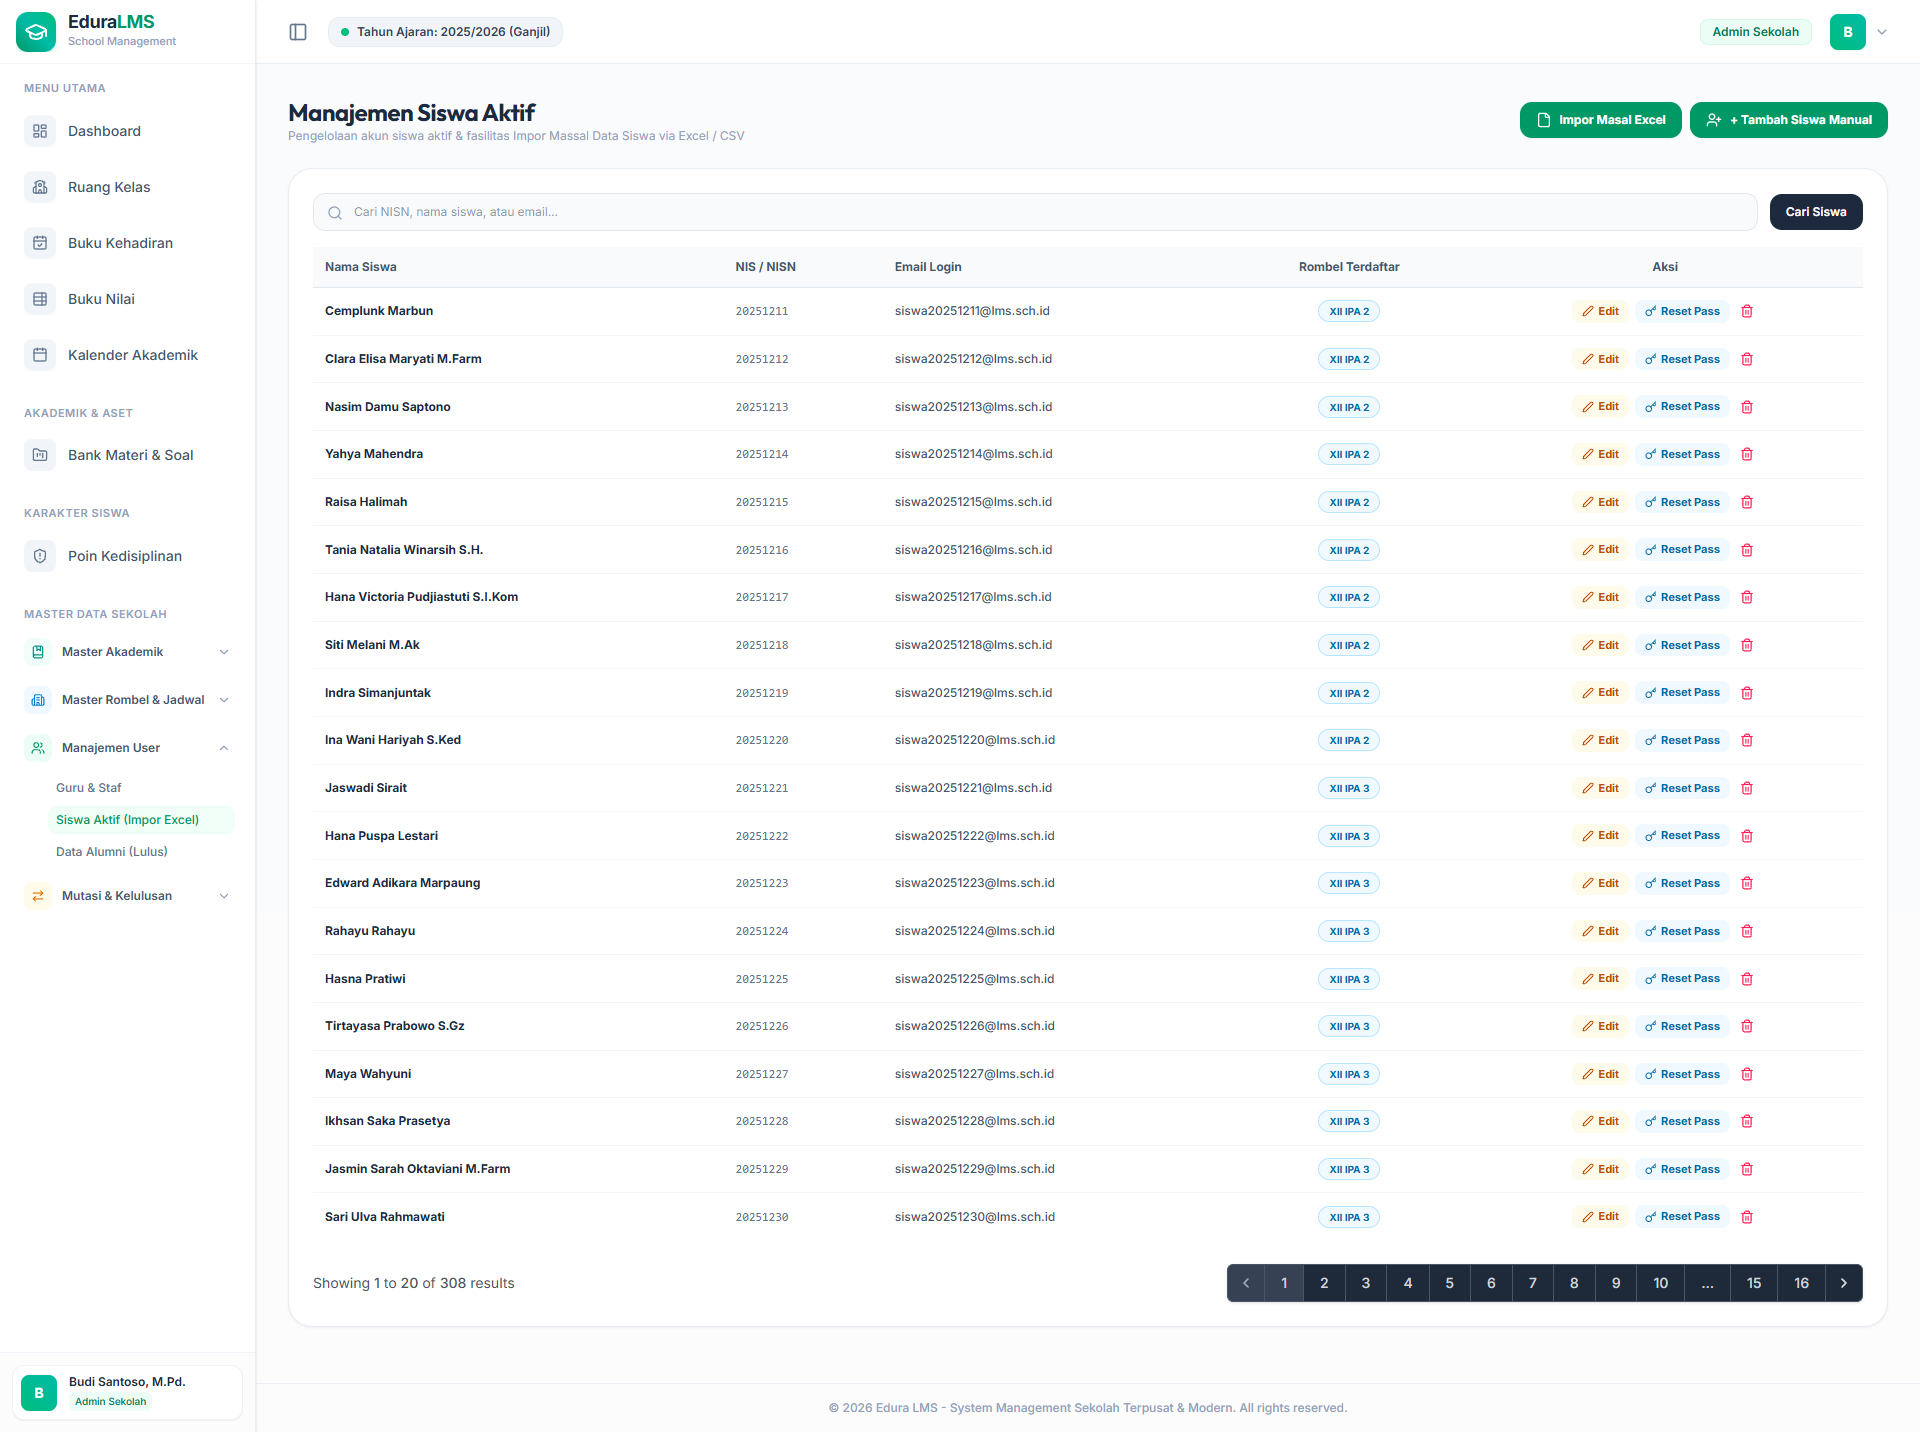Expand Master Akademik menu

[128, 652]
